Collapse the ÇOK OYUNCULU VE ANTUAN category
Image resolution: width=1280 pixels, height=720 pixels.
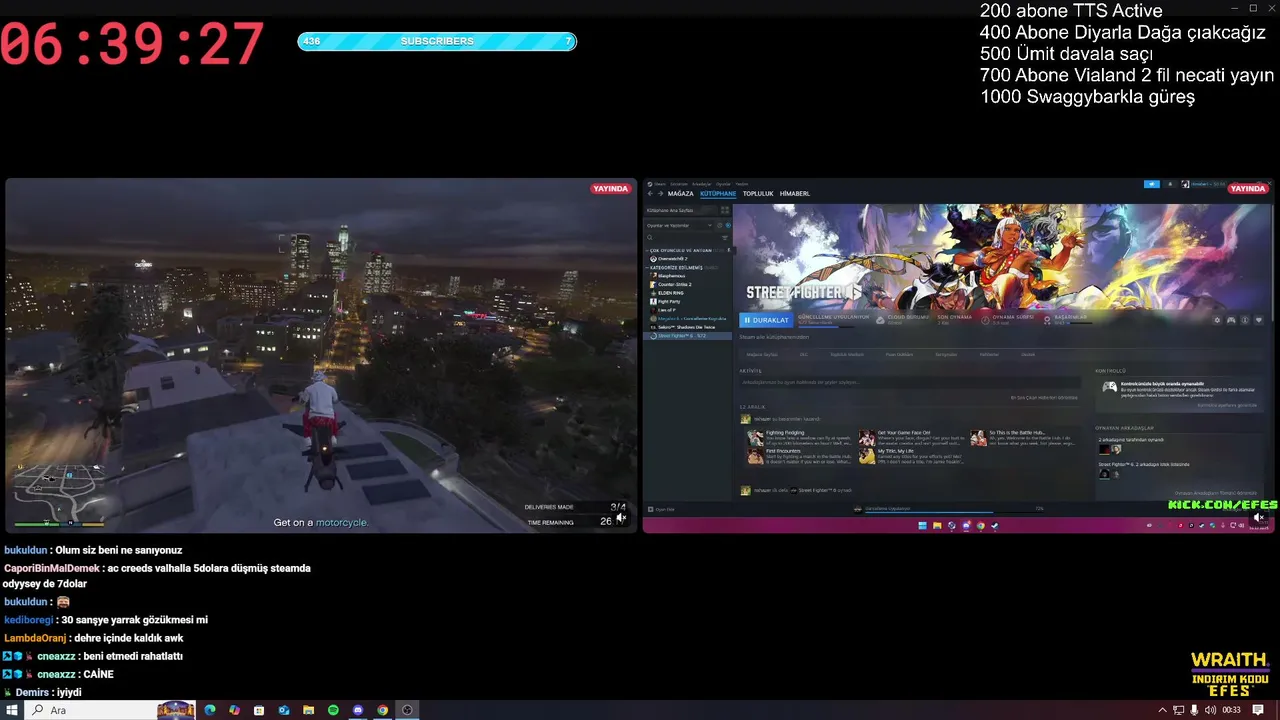pyautogui.click(x=647, y=250)
